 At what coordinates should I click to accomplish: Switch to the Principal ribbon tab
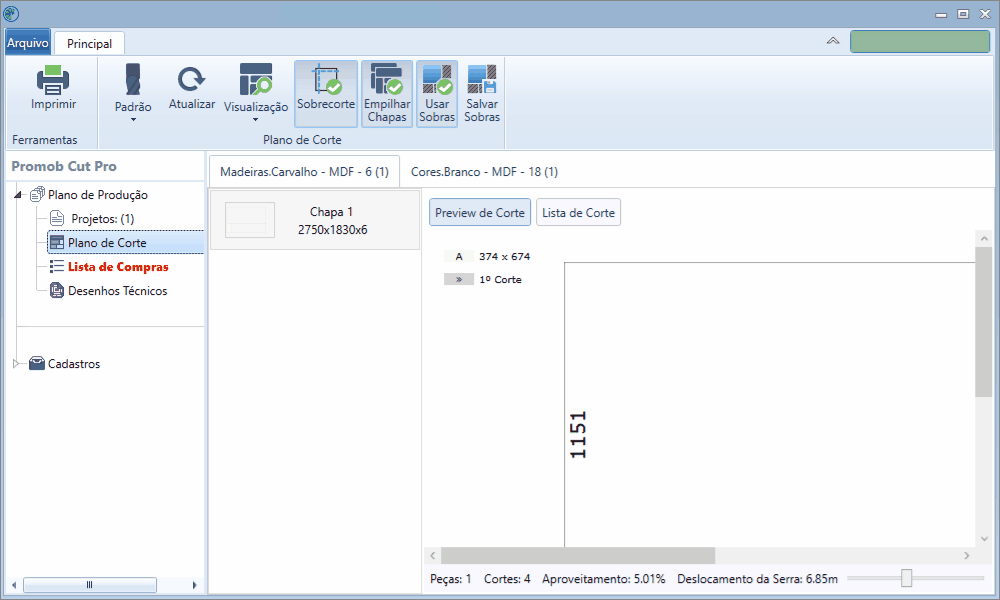click(x=89, y=43)
